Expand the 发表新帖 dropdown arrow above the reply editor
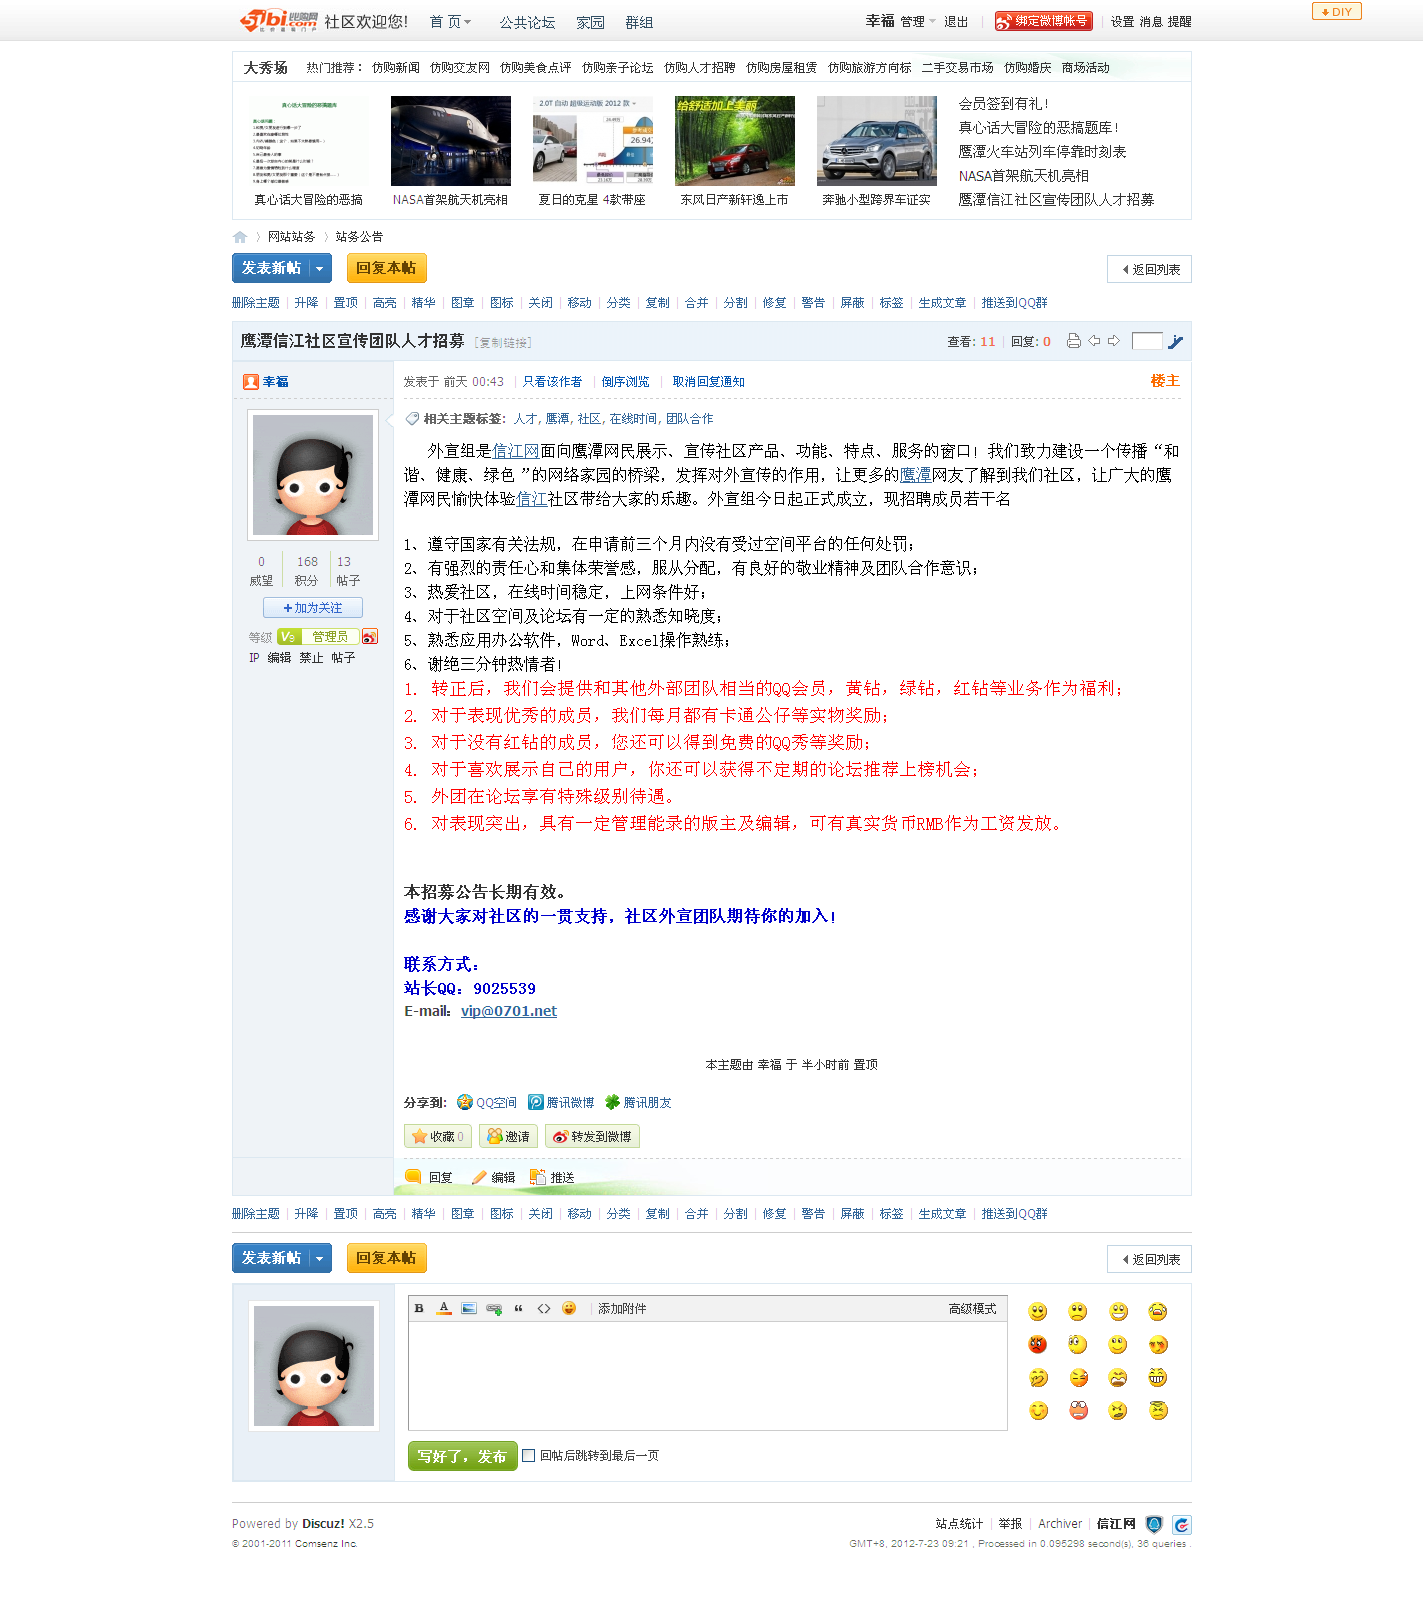The image size is (1423, 1603). pos(320,1259)
